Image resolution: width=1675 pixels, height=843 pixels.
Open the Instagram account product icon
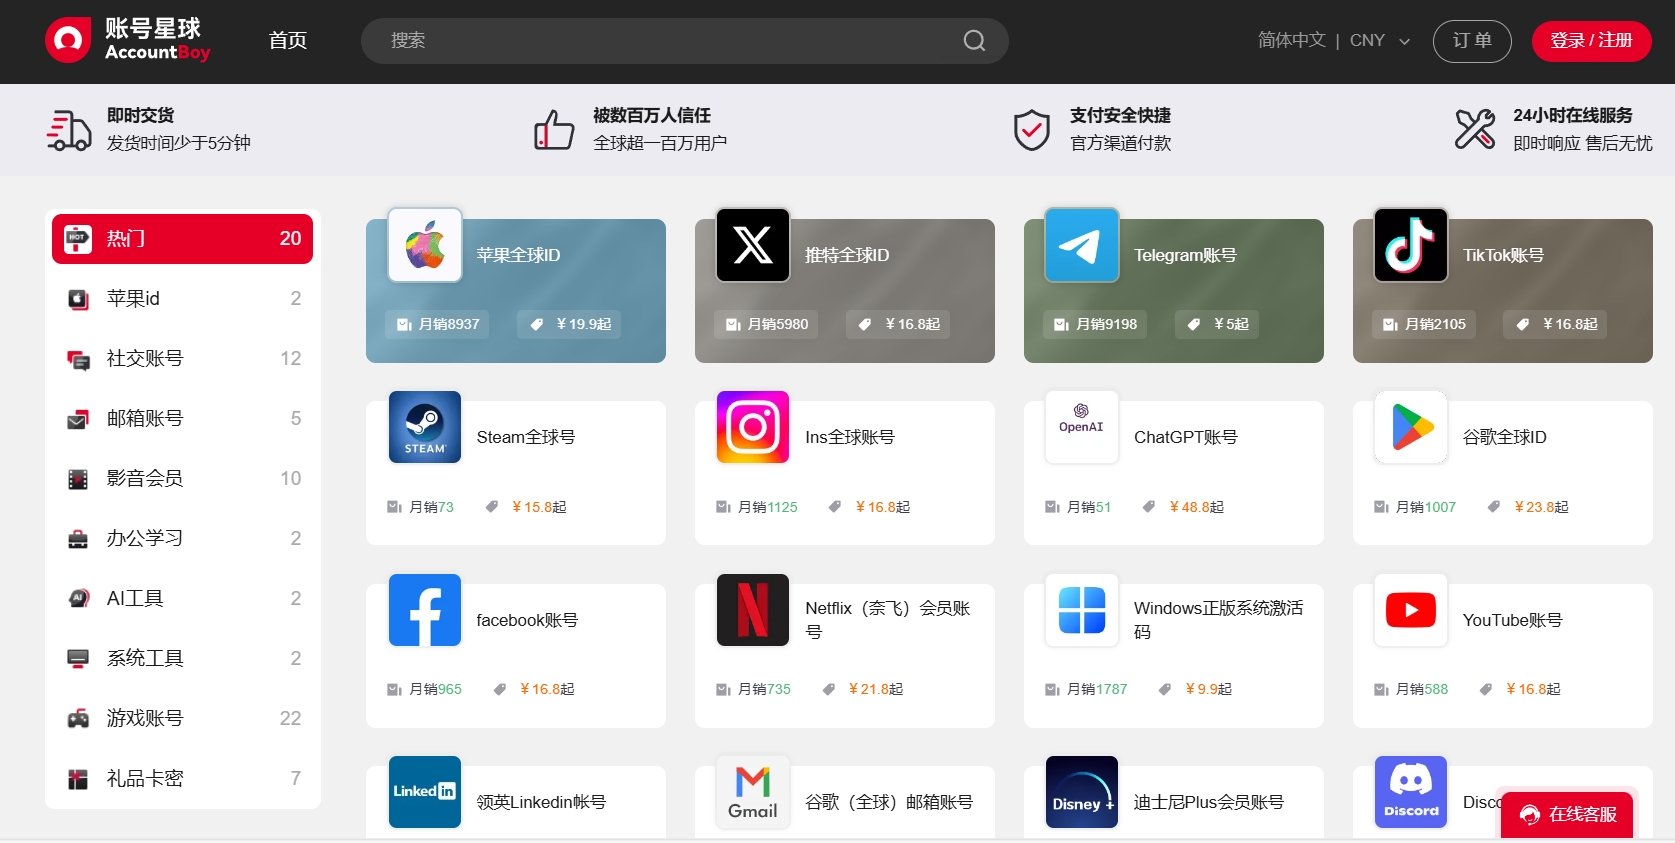click(753, 427)
